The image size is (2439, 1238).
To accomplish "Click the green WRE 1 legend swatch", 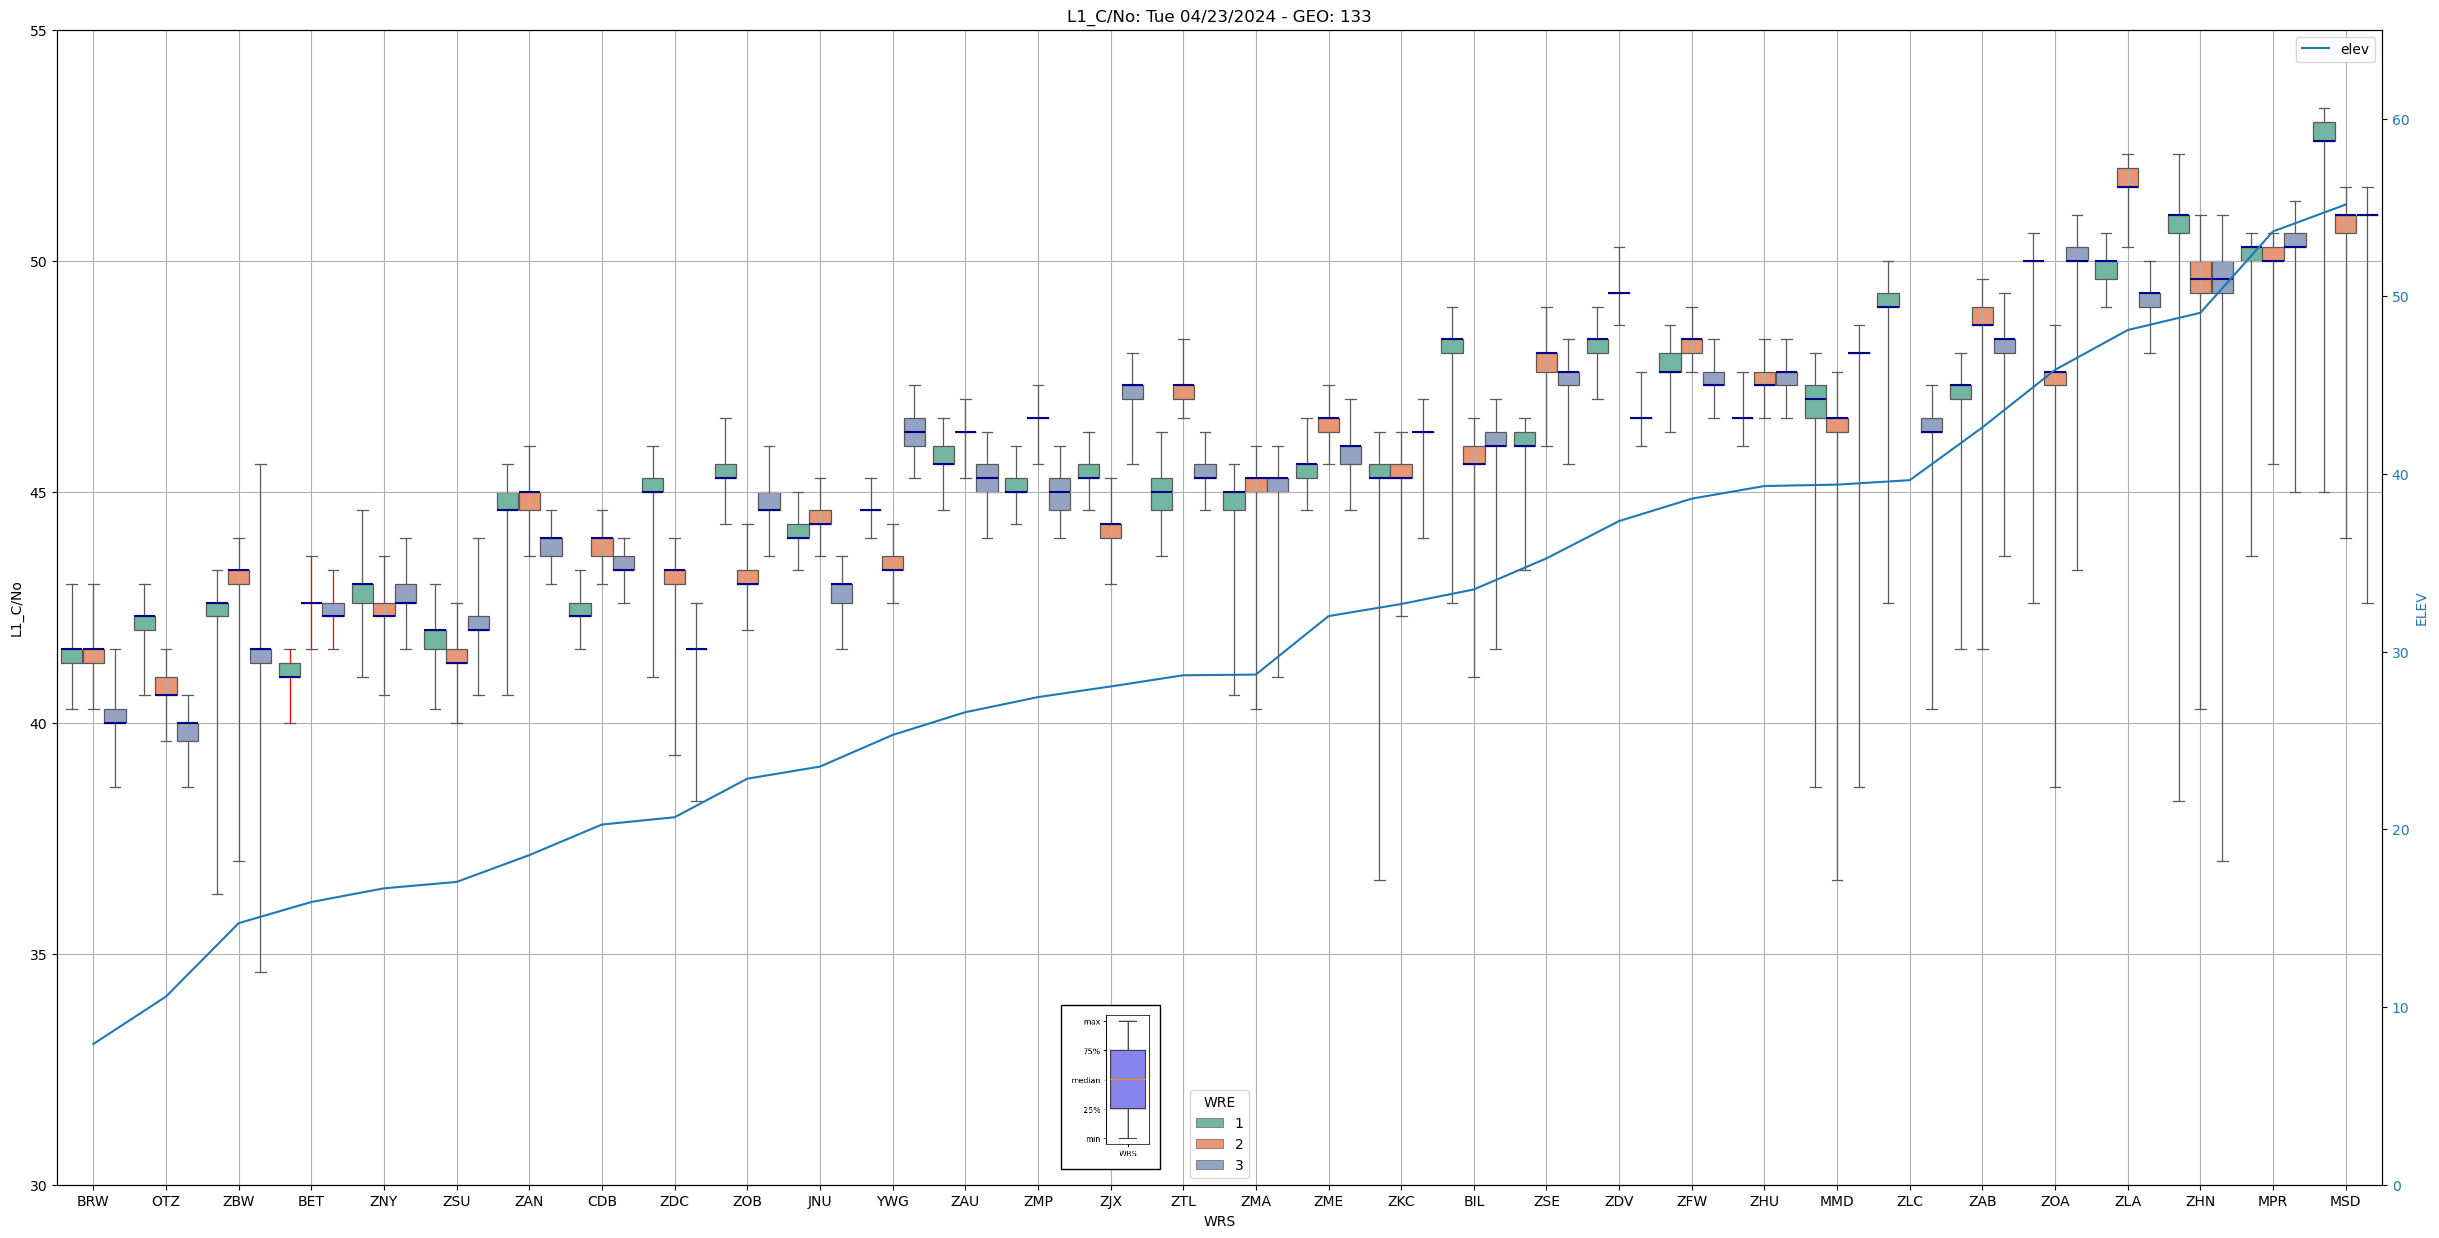I will pyautogui.click(x=1209, y=1123).
